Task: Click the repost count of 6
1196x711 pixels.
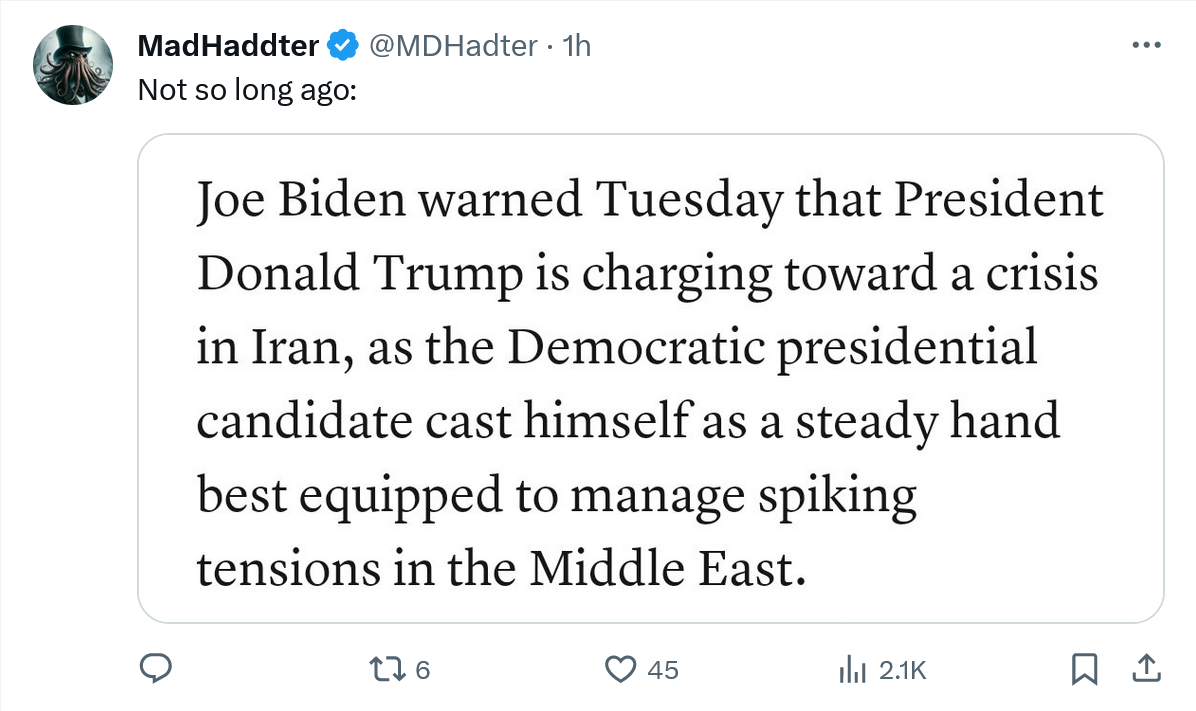Action: coord(422,670)
